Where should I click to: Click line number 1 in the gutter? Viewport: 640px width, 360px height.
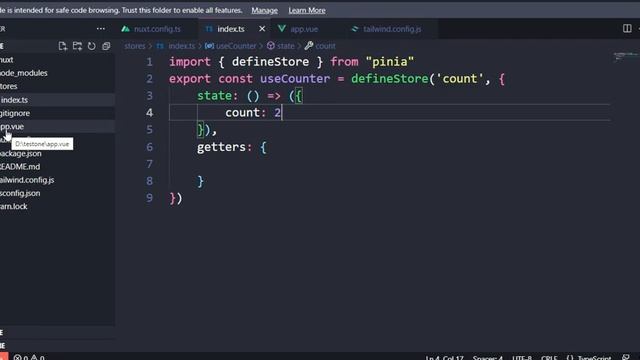[149, 62]
